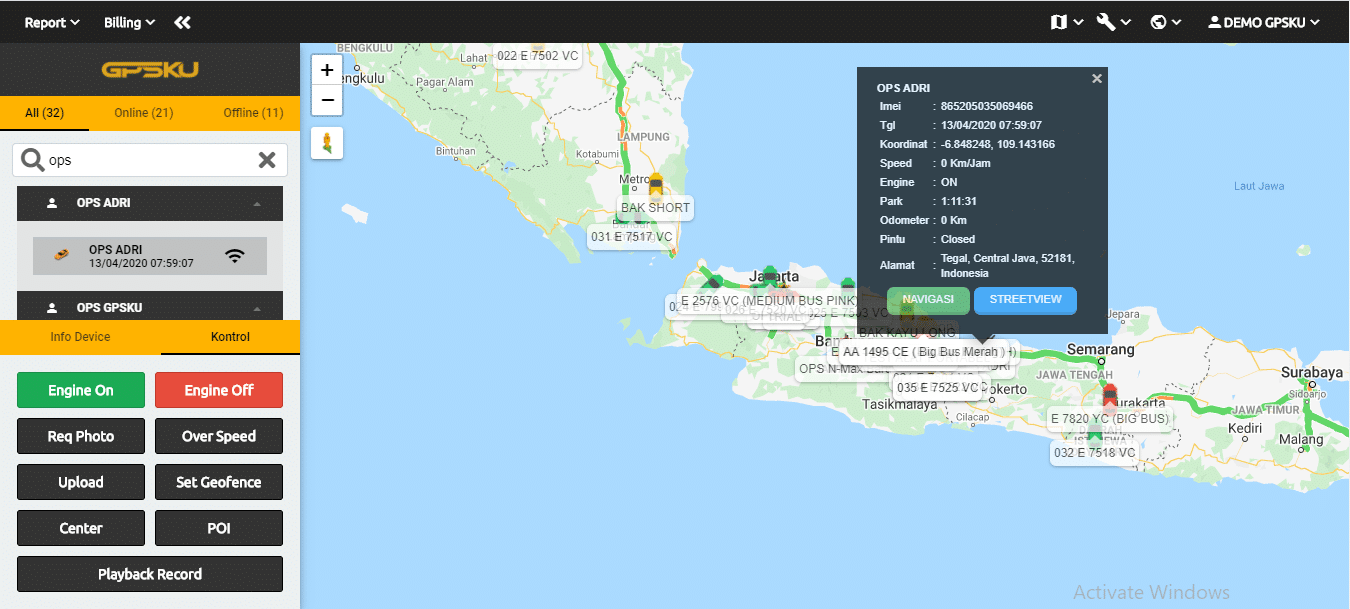Screen dimensions: 1350x609
Task: Click the OPS ADRI signal strength icon
Action: [x=235, y=256]
